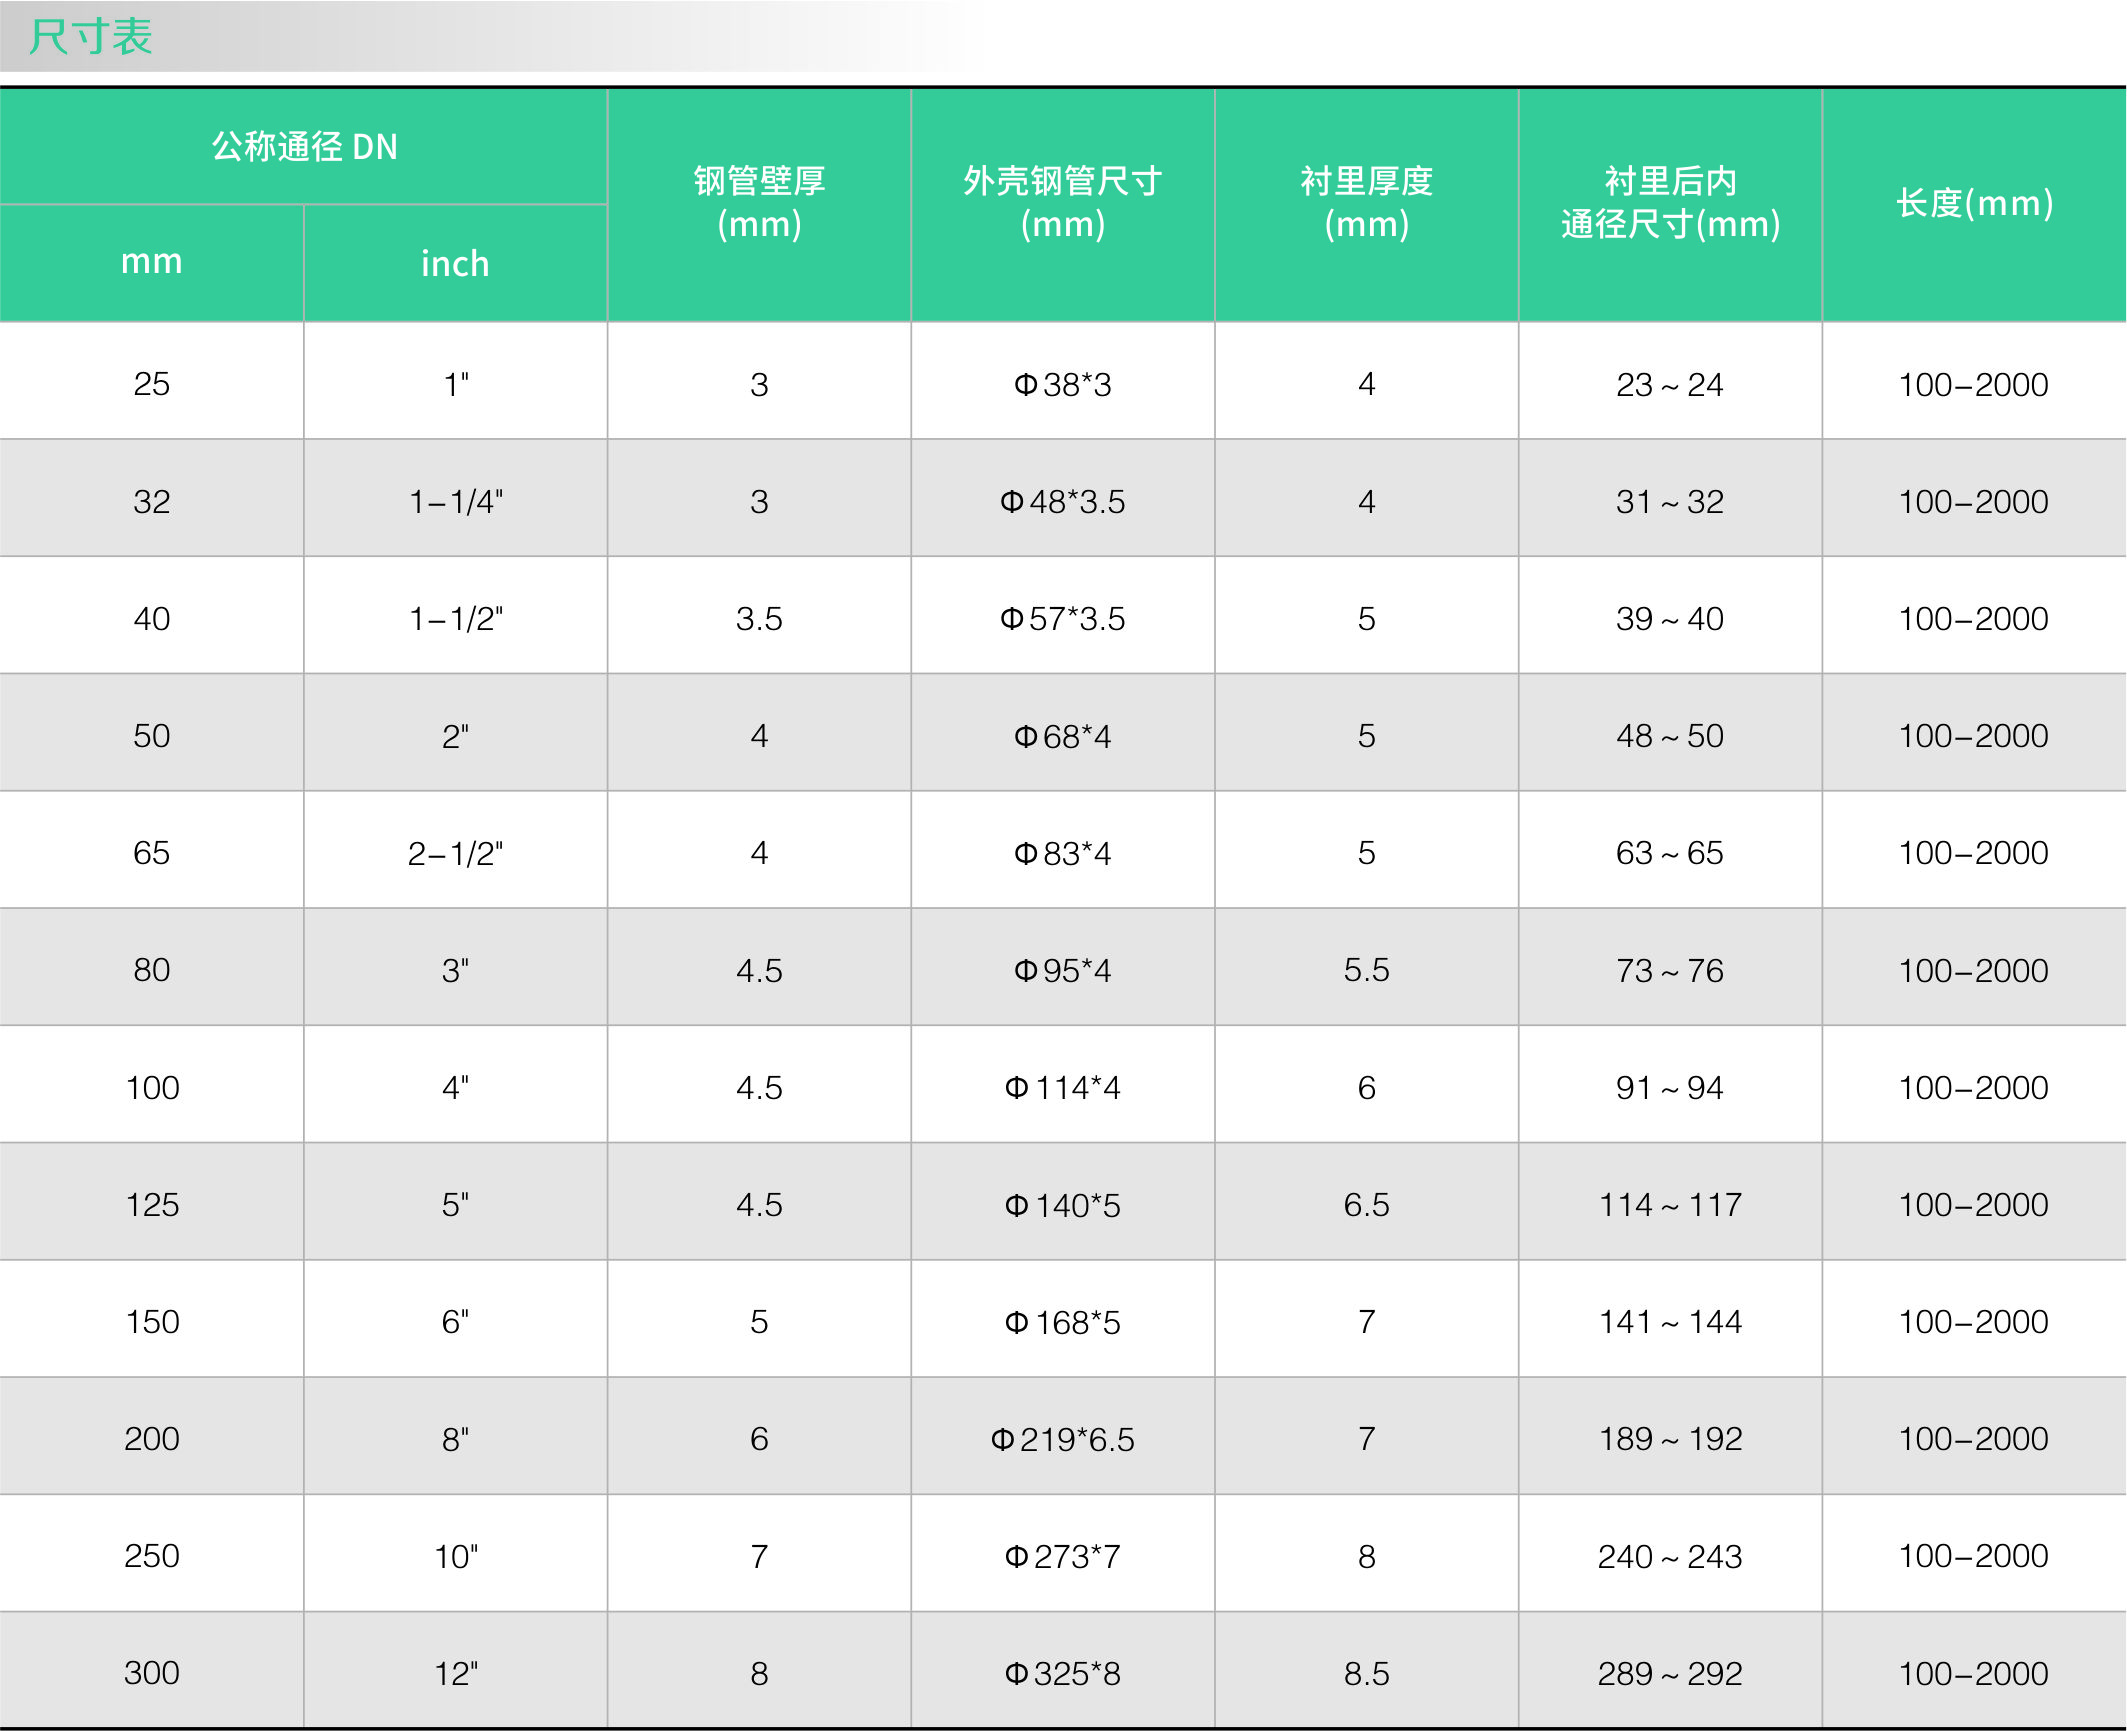The width and height of the screenshot is (2127, 1731).
Task: Click the Φ114*4 shell pipe cell
Action: point(1062,1088)
